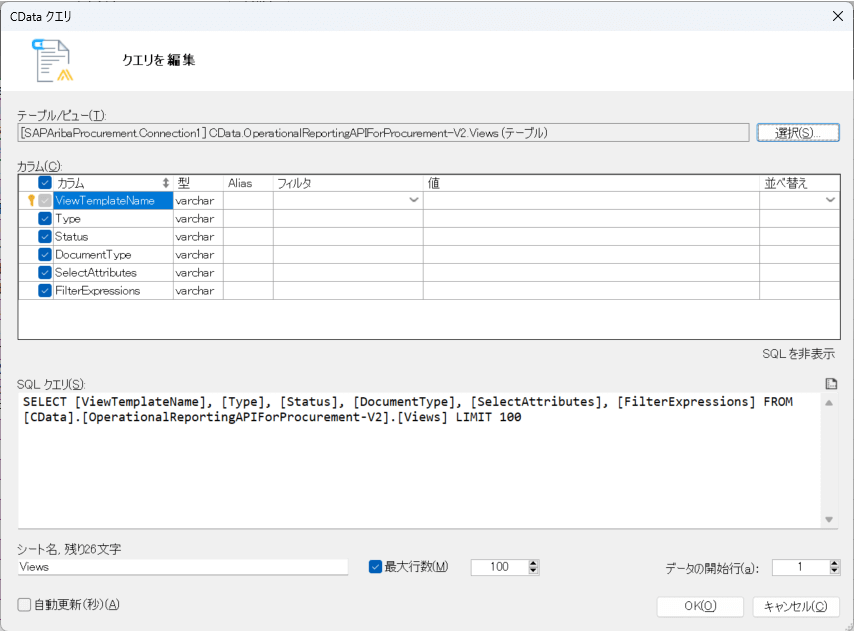Click inside the SQL query text area

[419, 460]
